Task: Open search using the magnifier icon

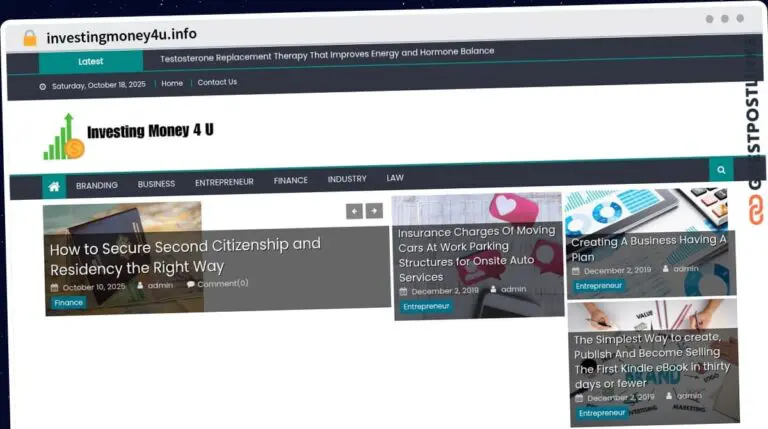Action: click(720, 171)
